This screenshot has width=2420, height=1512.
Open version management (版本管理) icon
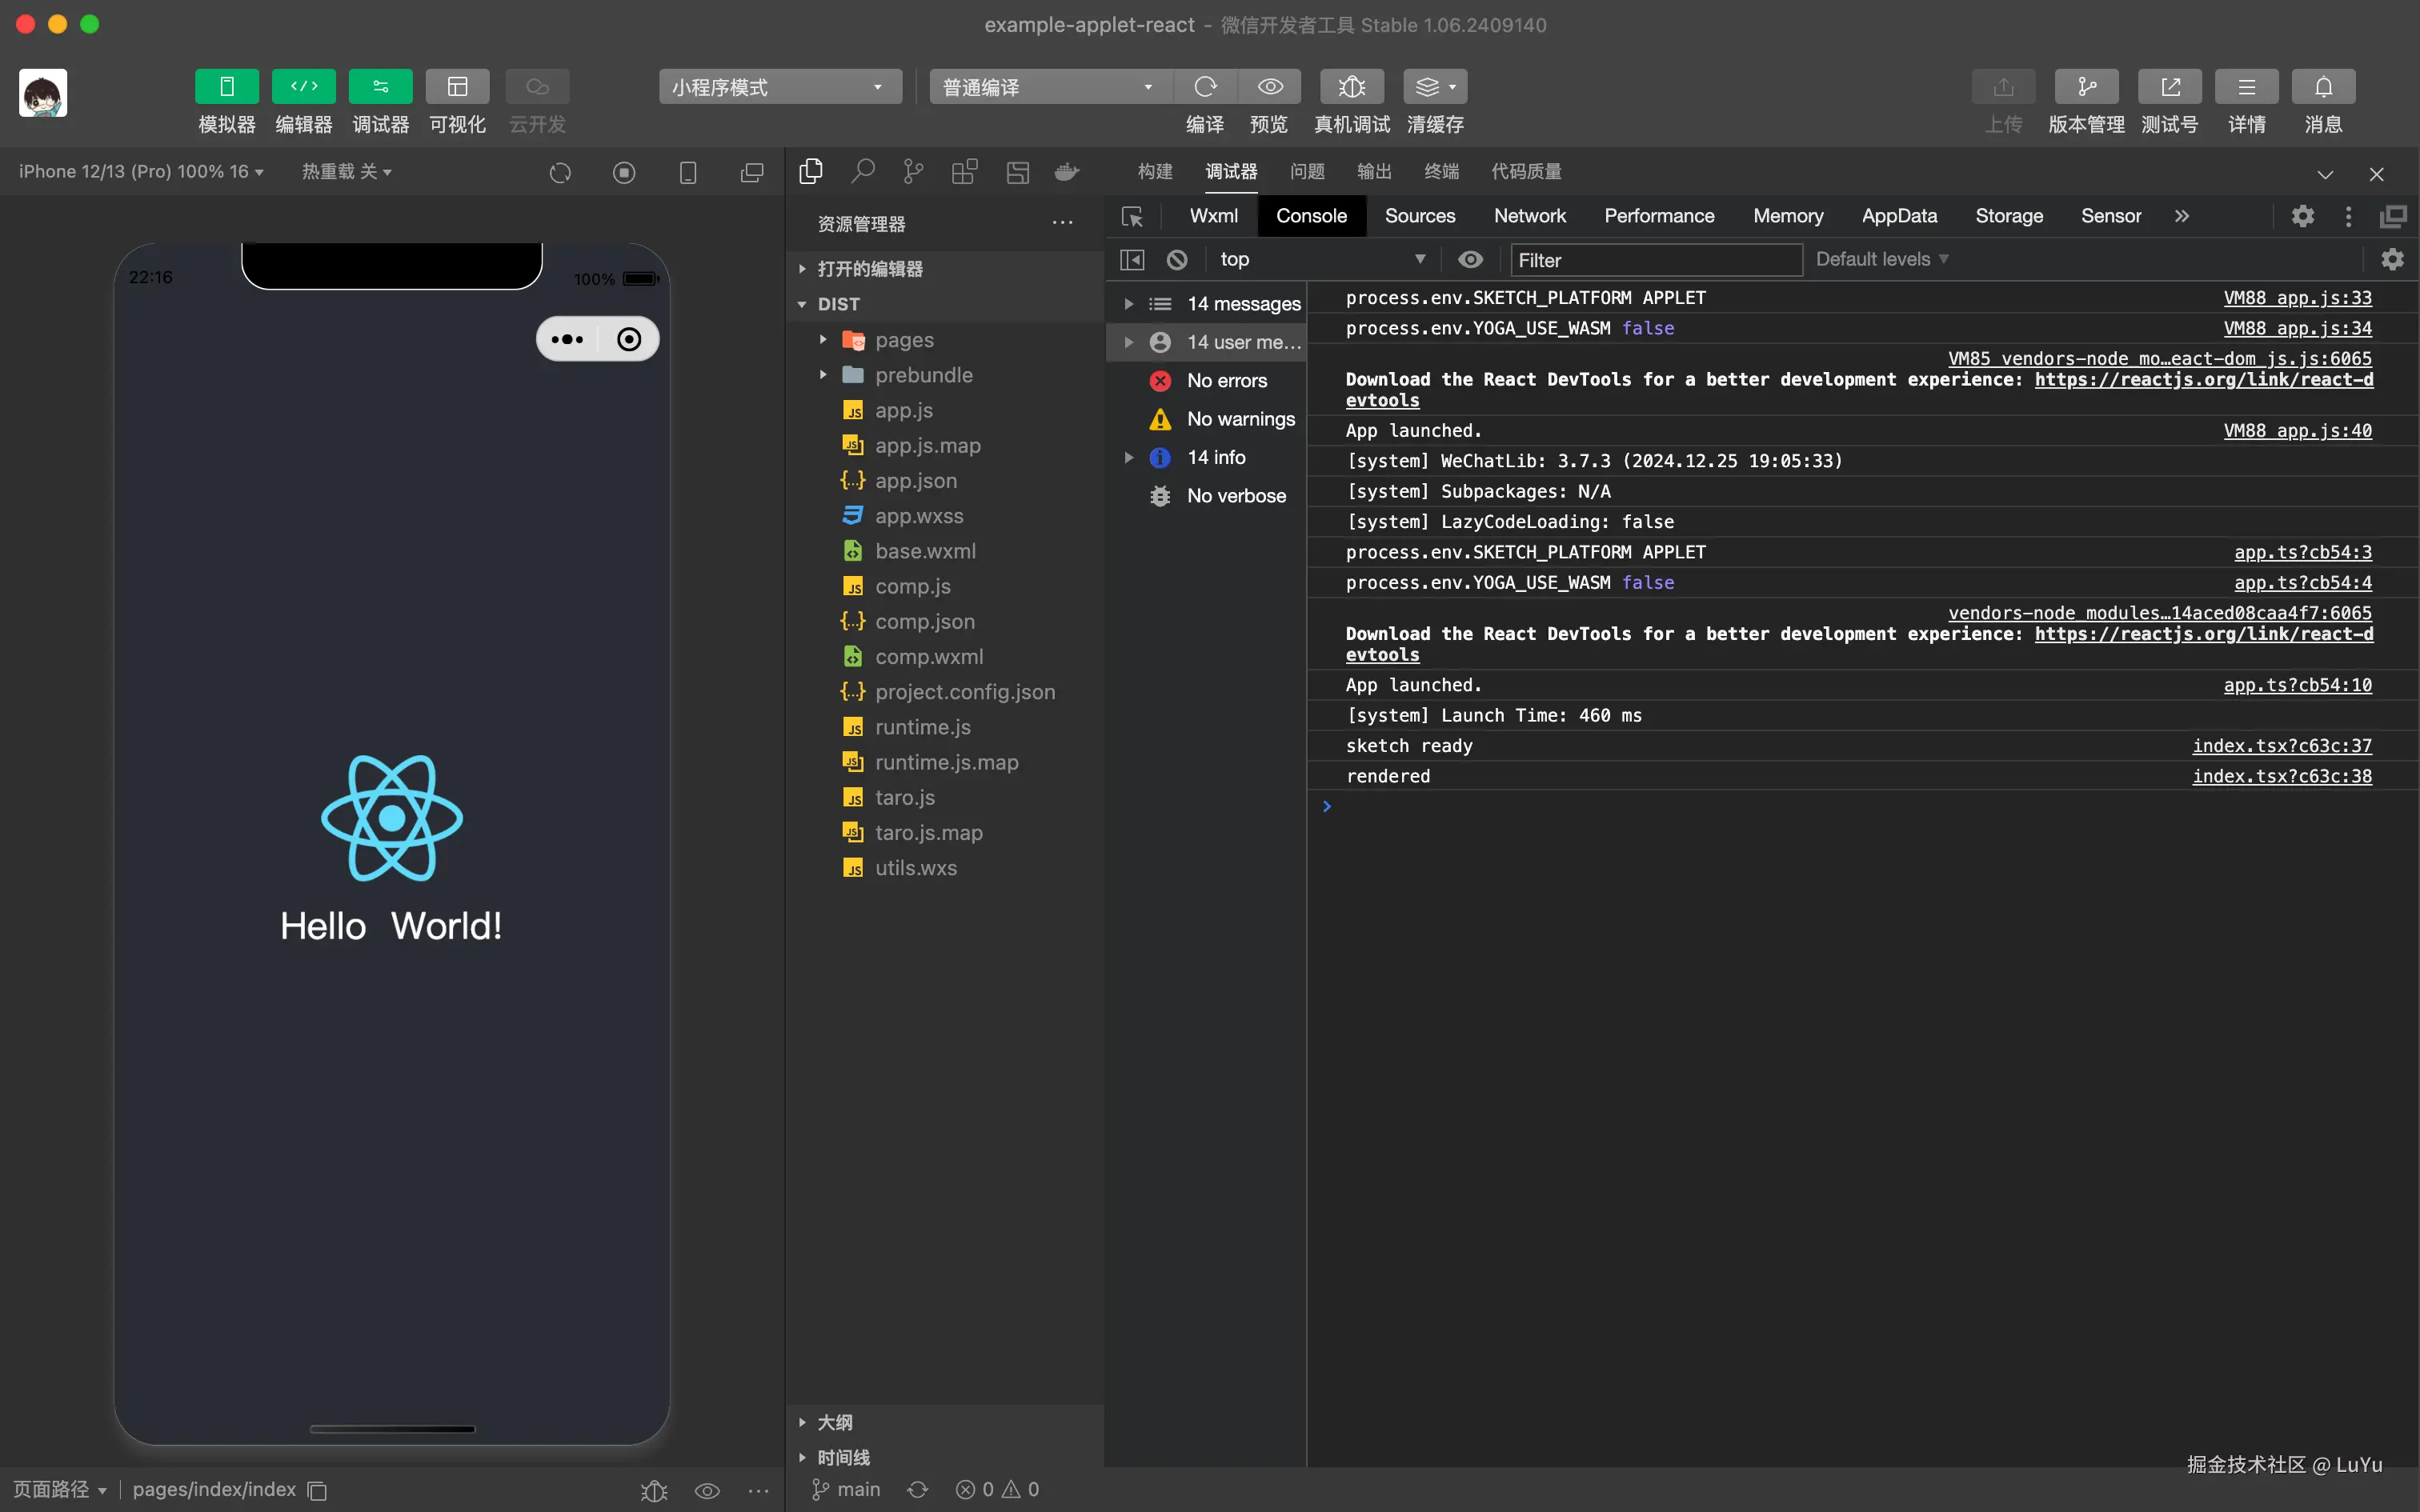point(2086,87)
